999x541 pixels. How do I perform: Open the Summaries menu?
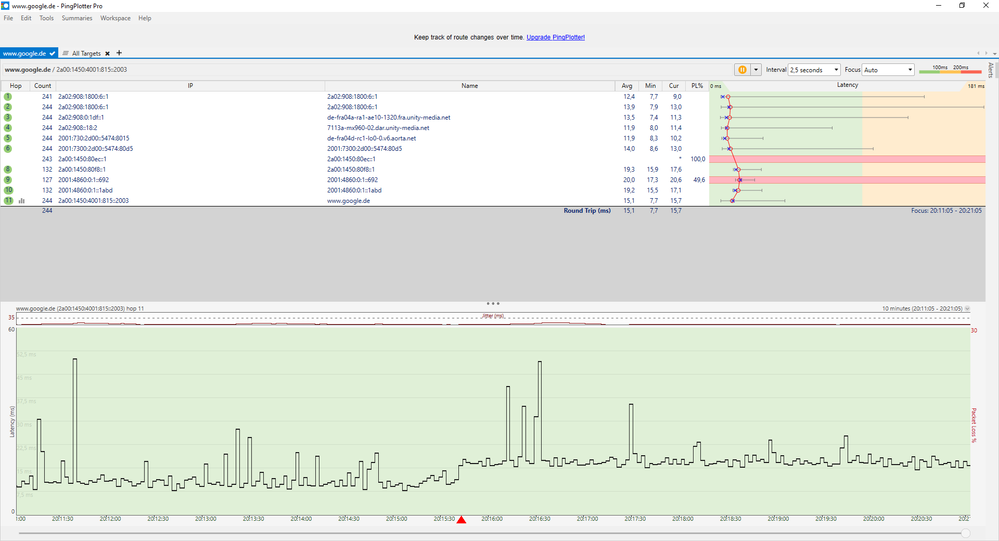click(x=77, y=18)
